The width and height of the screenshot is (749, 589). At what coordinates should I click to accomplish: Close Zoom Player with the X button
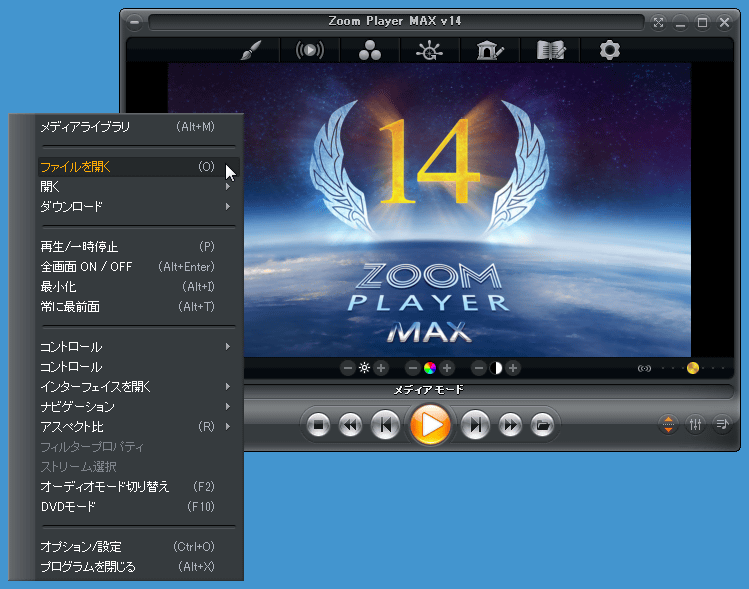pyautogui.click(x=724, y=22)
